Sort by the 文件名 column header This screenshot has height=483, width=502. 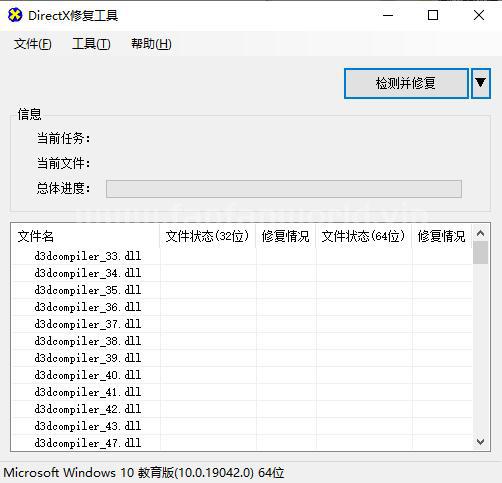86,236
